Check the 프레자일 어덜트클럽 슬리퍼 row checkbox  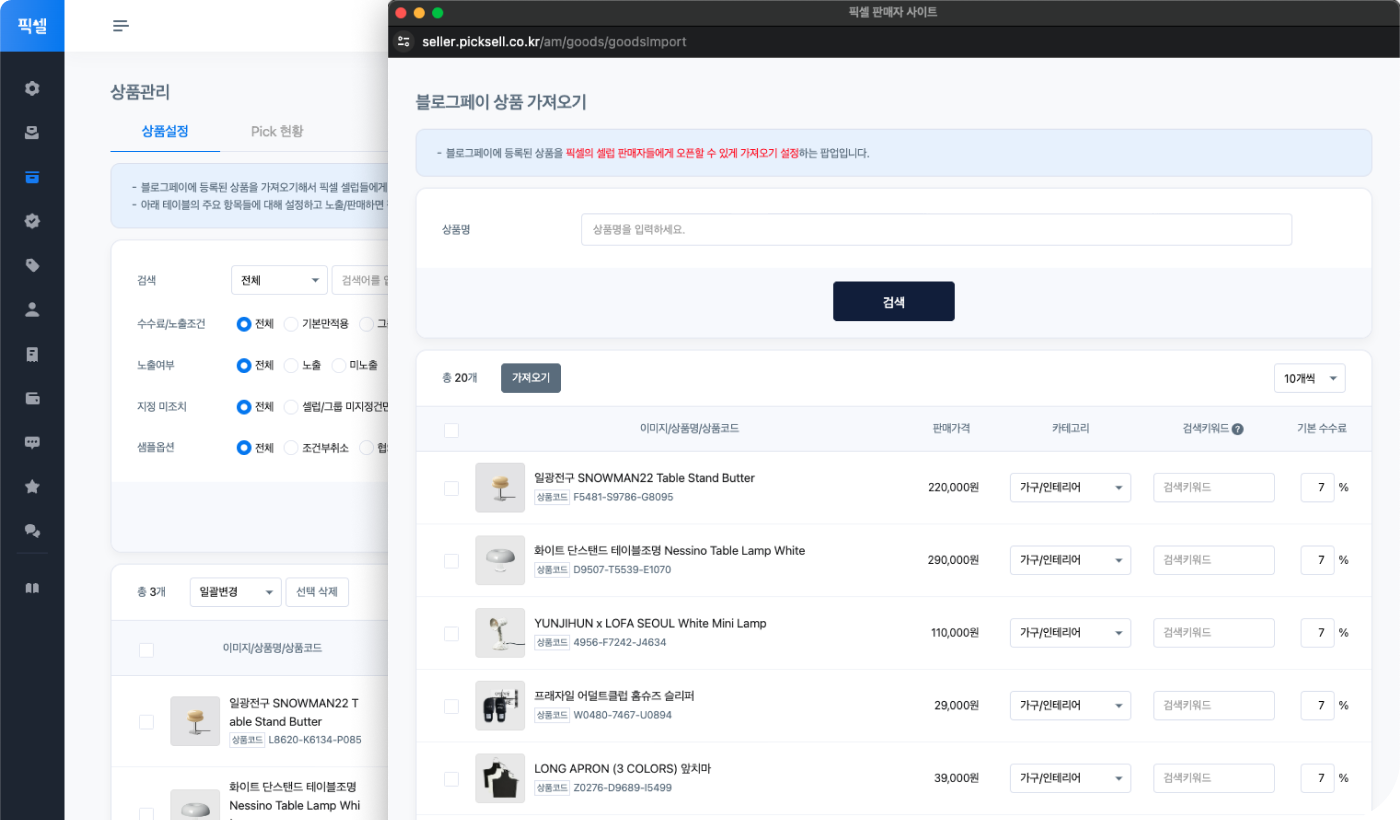click(451, 706)
